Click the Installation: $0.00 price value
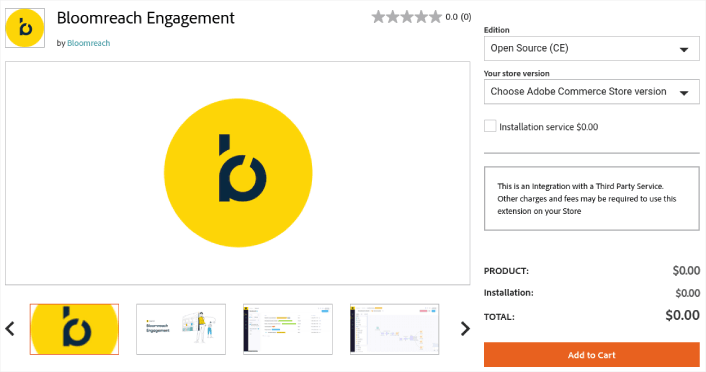Screen dimensions: 706x372 tap(688, 293)
